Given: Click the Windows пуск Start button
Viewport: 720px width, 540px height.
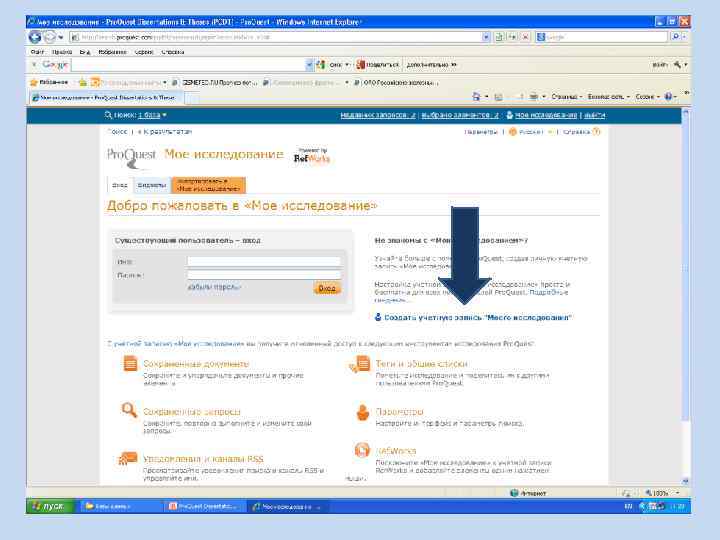Looking at the screenshot, I should [x=50, y=506].
